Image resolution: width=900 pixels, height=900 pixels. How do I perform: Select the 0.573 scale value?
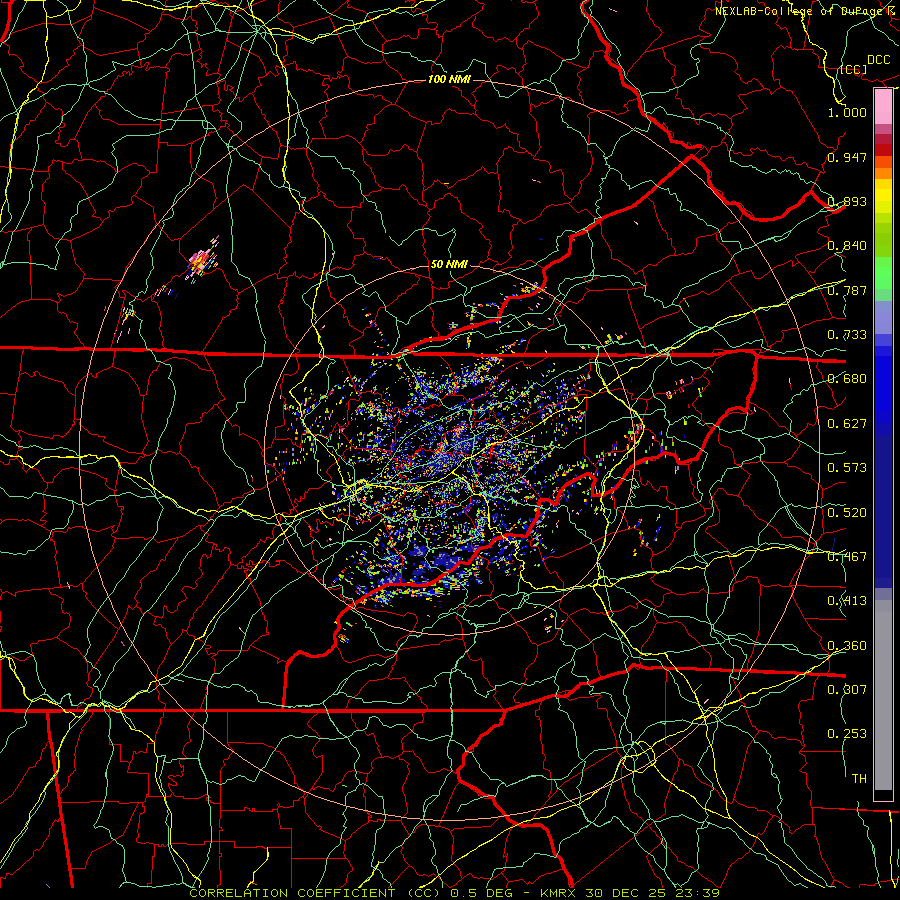coord(847,468)
